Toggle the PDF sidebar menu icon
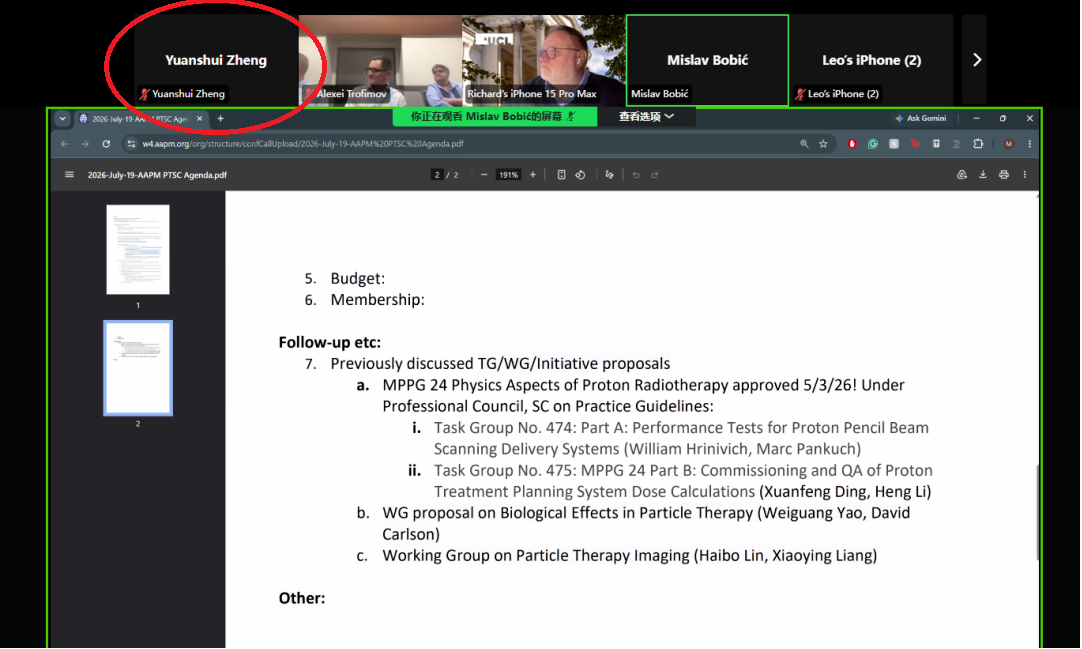Image resolution: width=1082 pixels, height=649 pixels. tap(69, 174)
